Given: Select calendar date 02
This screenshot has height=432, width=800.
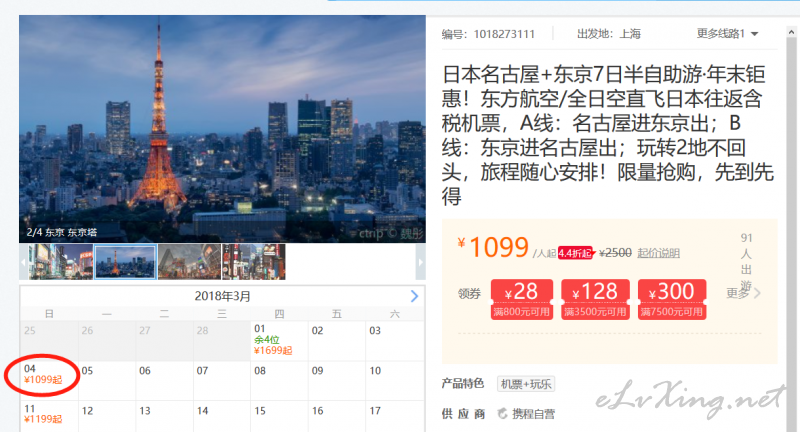Looking at the screenshot, I should click(x=337, y=341).
